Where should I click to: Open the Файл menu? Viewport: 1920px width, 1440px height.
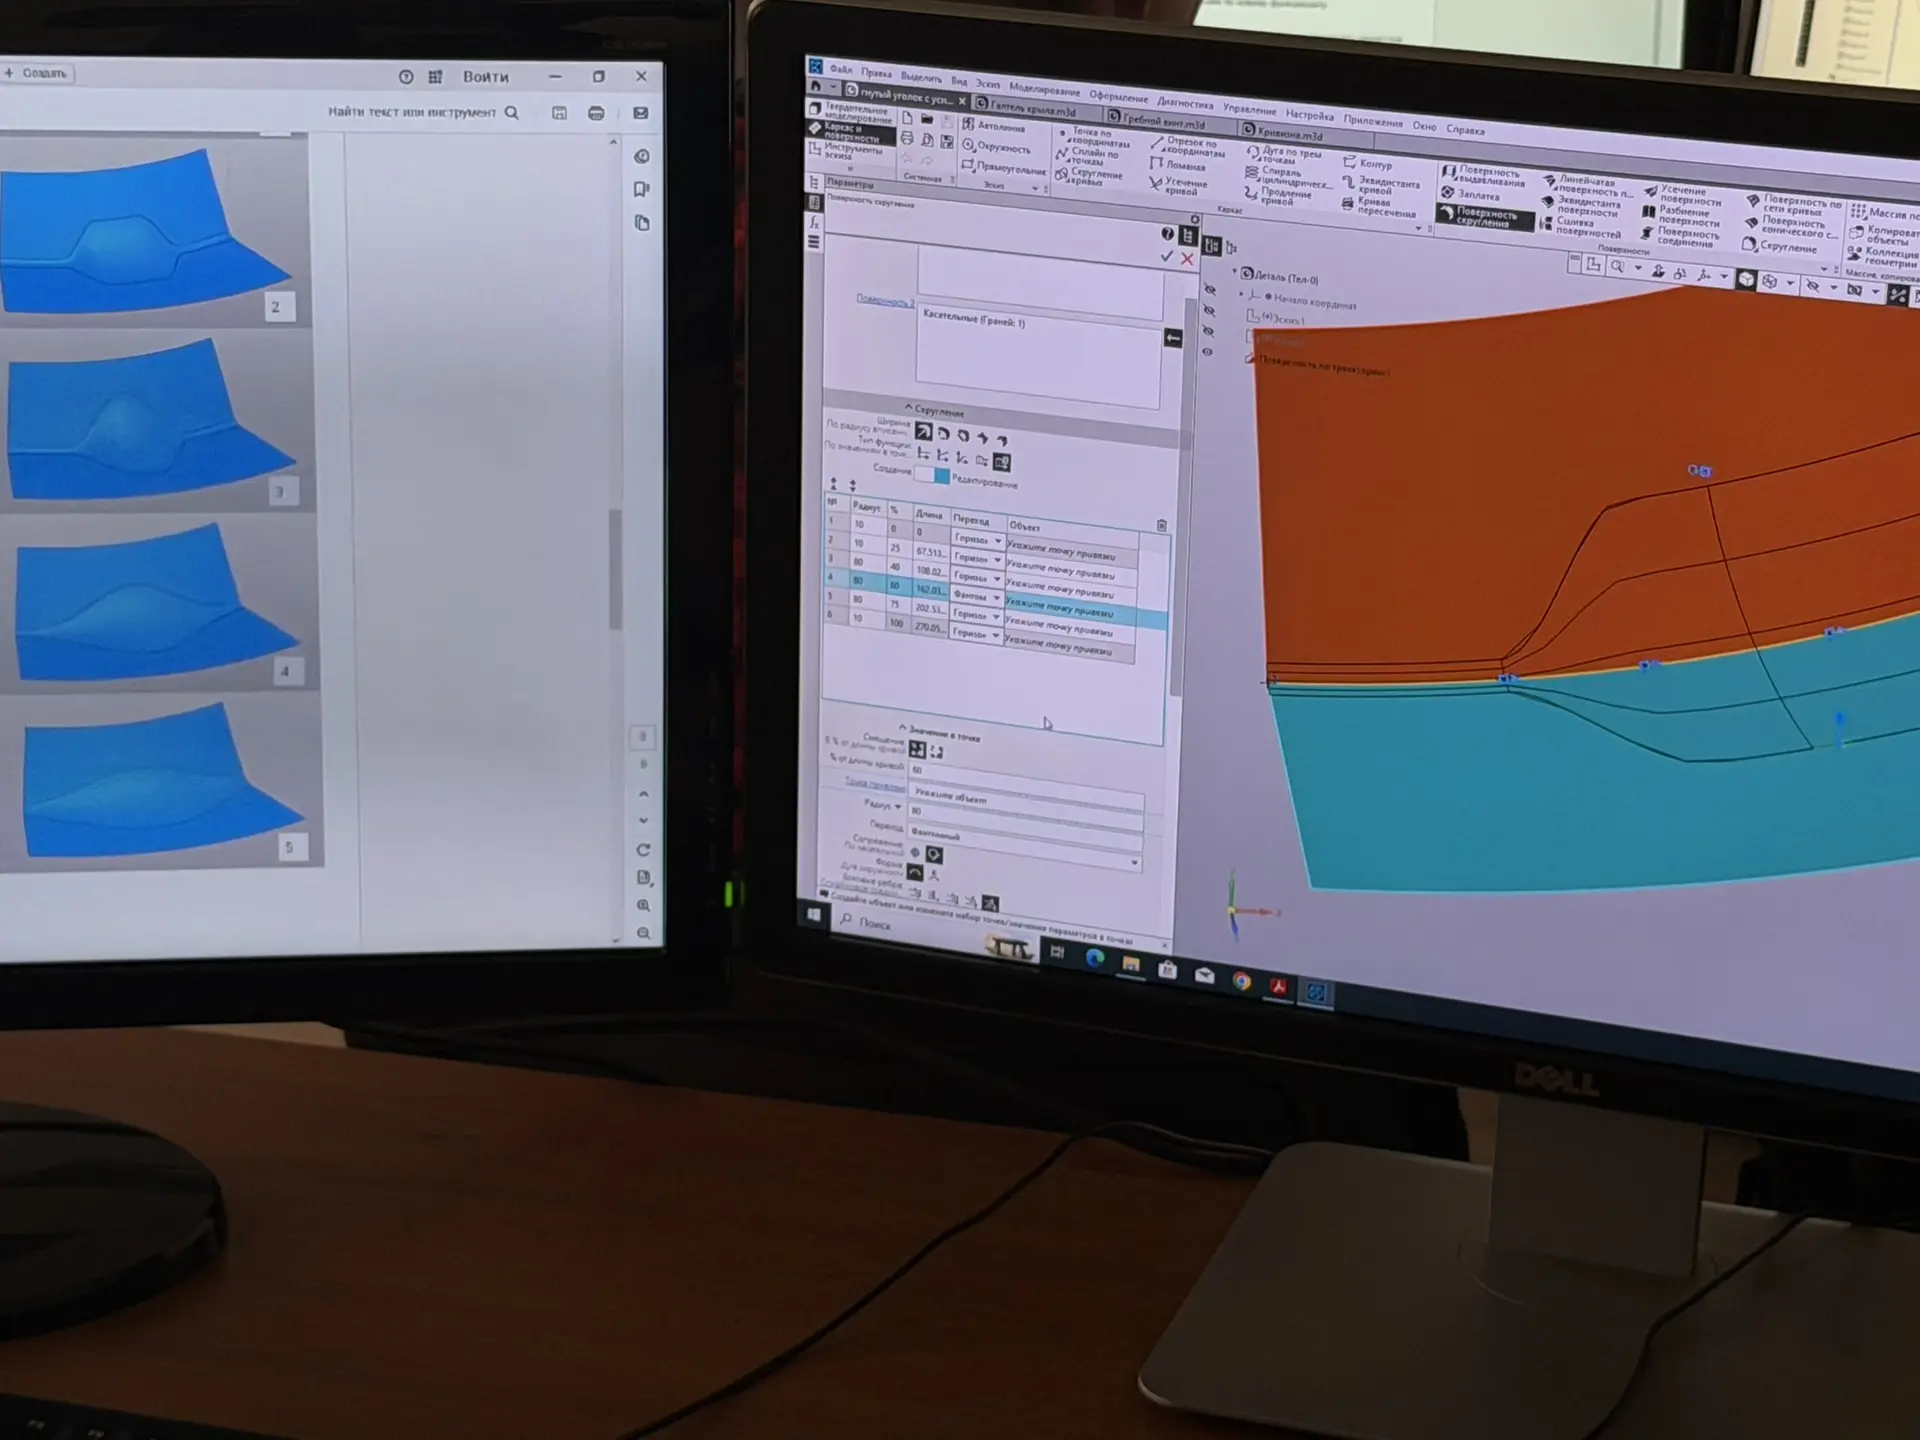point(841,69)
